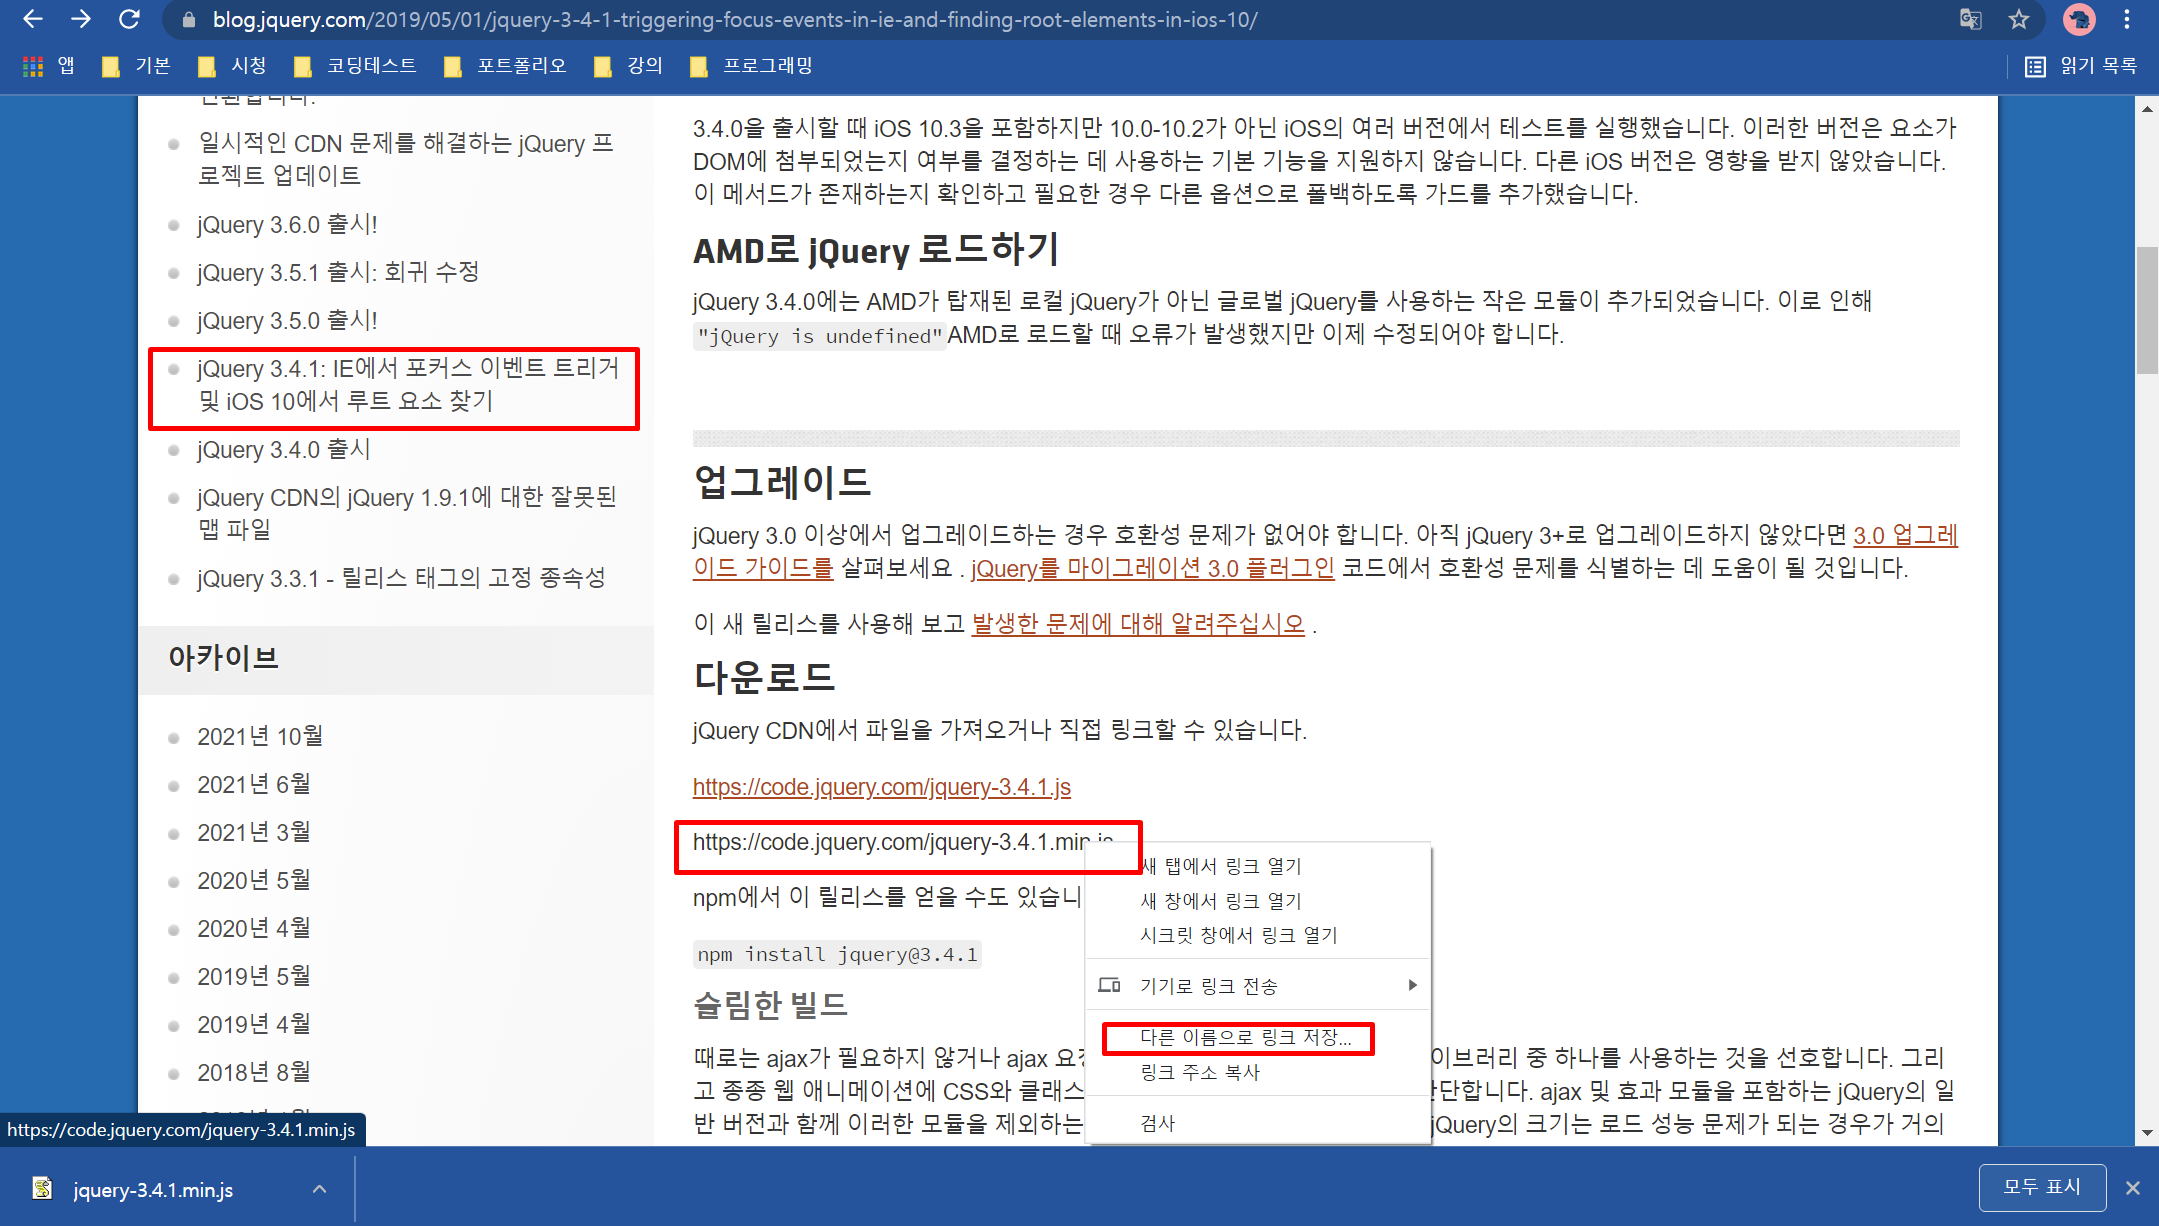Bookmark this page with star icon
The height and width of the screenshot is (1226, 2159).
2019,19
